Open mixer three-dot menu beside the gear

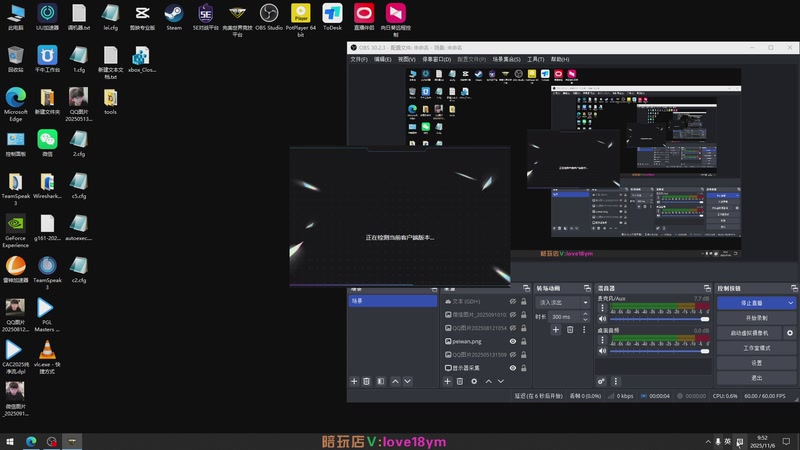tap(616, 381)
